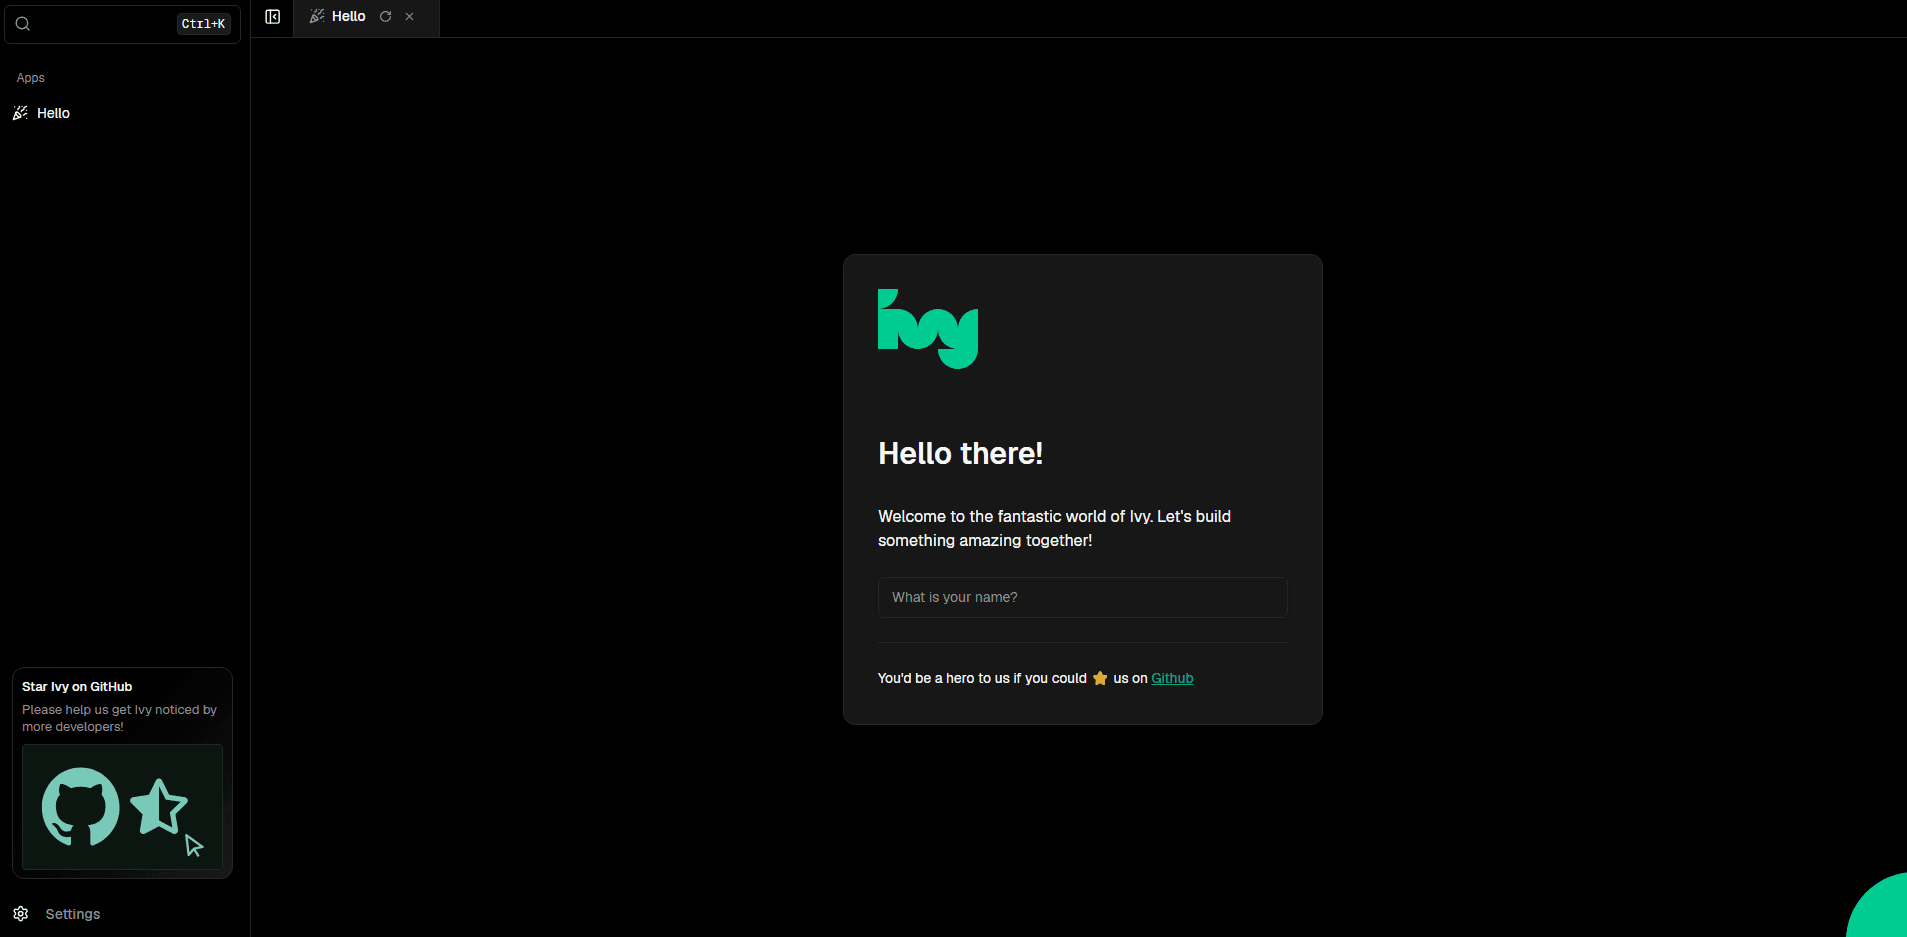Switch to the Hello tab
Image resolution: width=1907 pixels, height=937 pixels.
click(348, 17)
